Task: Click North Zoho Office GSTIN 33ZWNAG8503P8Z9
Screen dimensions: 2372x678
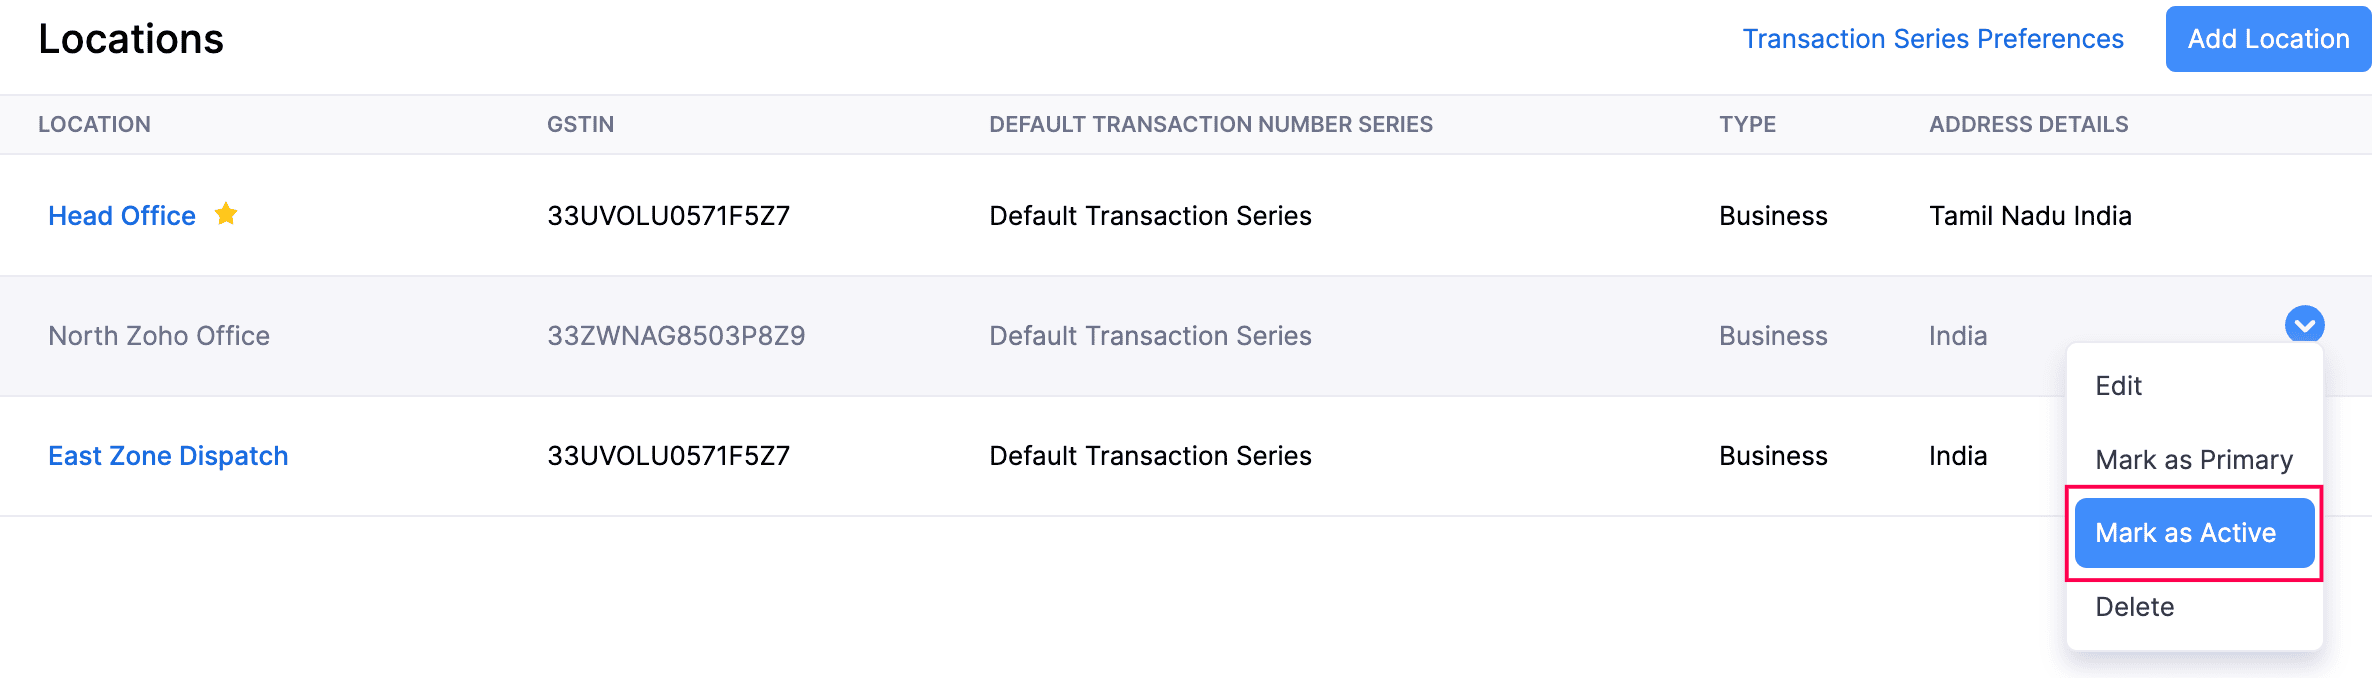Action: [676, 336]
